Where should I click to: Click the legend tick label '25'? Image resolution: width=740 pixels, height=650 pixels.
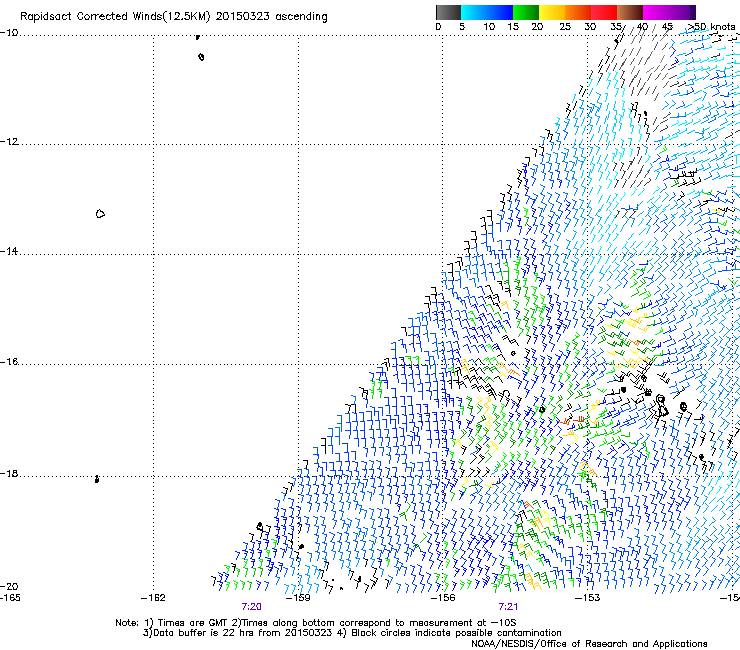coord(564,26)
